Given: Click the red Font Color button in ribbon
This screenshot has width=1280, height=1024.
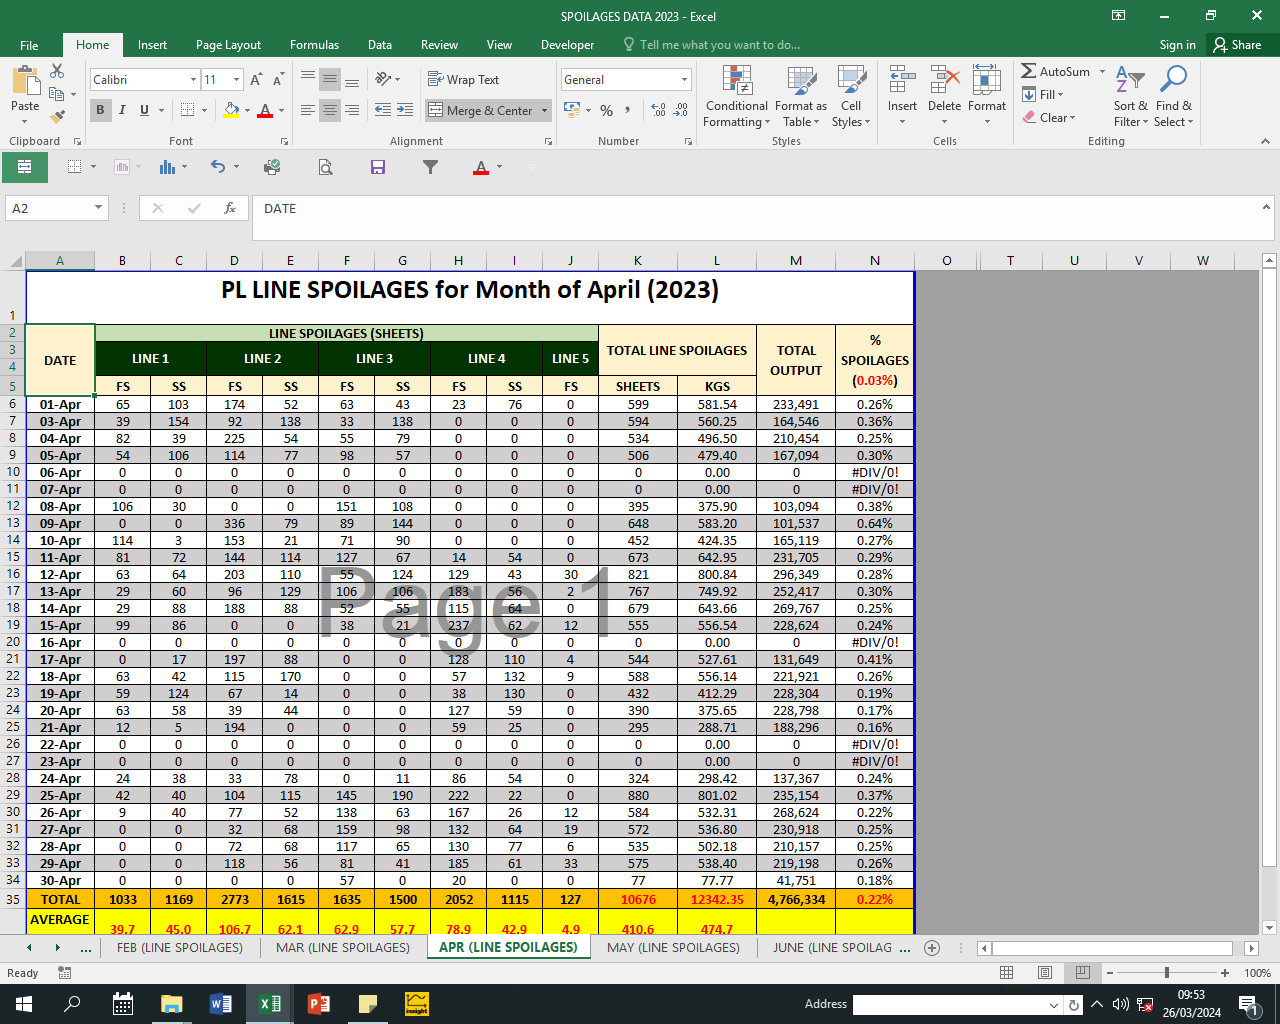Looking at the screenshot, I should click(265, 110).
